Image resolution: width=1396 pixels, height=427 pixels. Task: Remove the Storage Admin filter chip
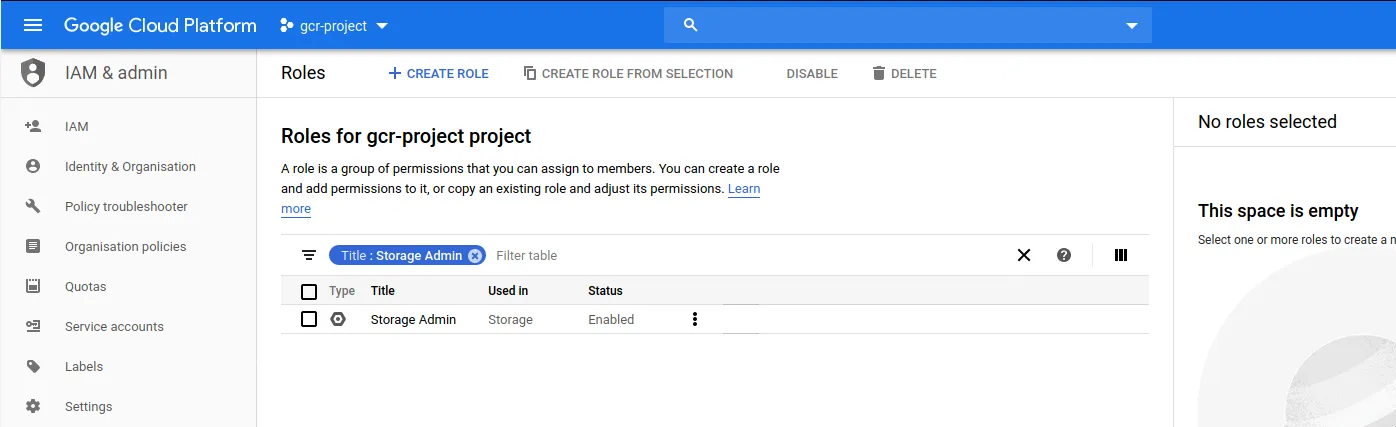point(475,255)
